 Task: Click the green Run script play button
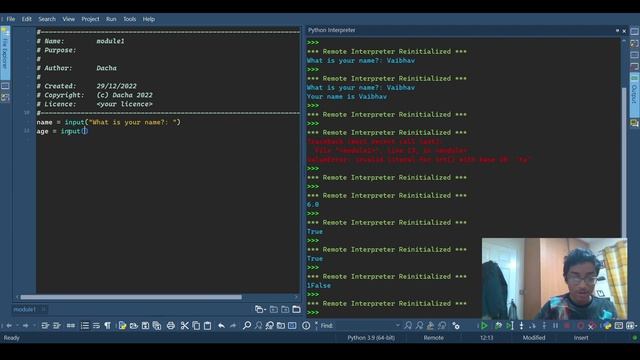tap(484, 326)
